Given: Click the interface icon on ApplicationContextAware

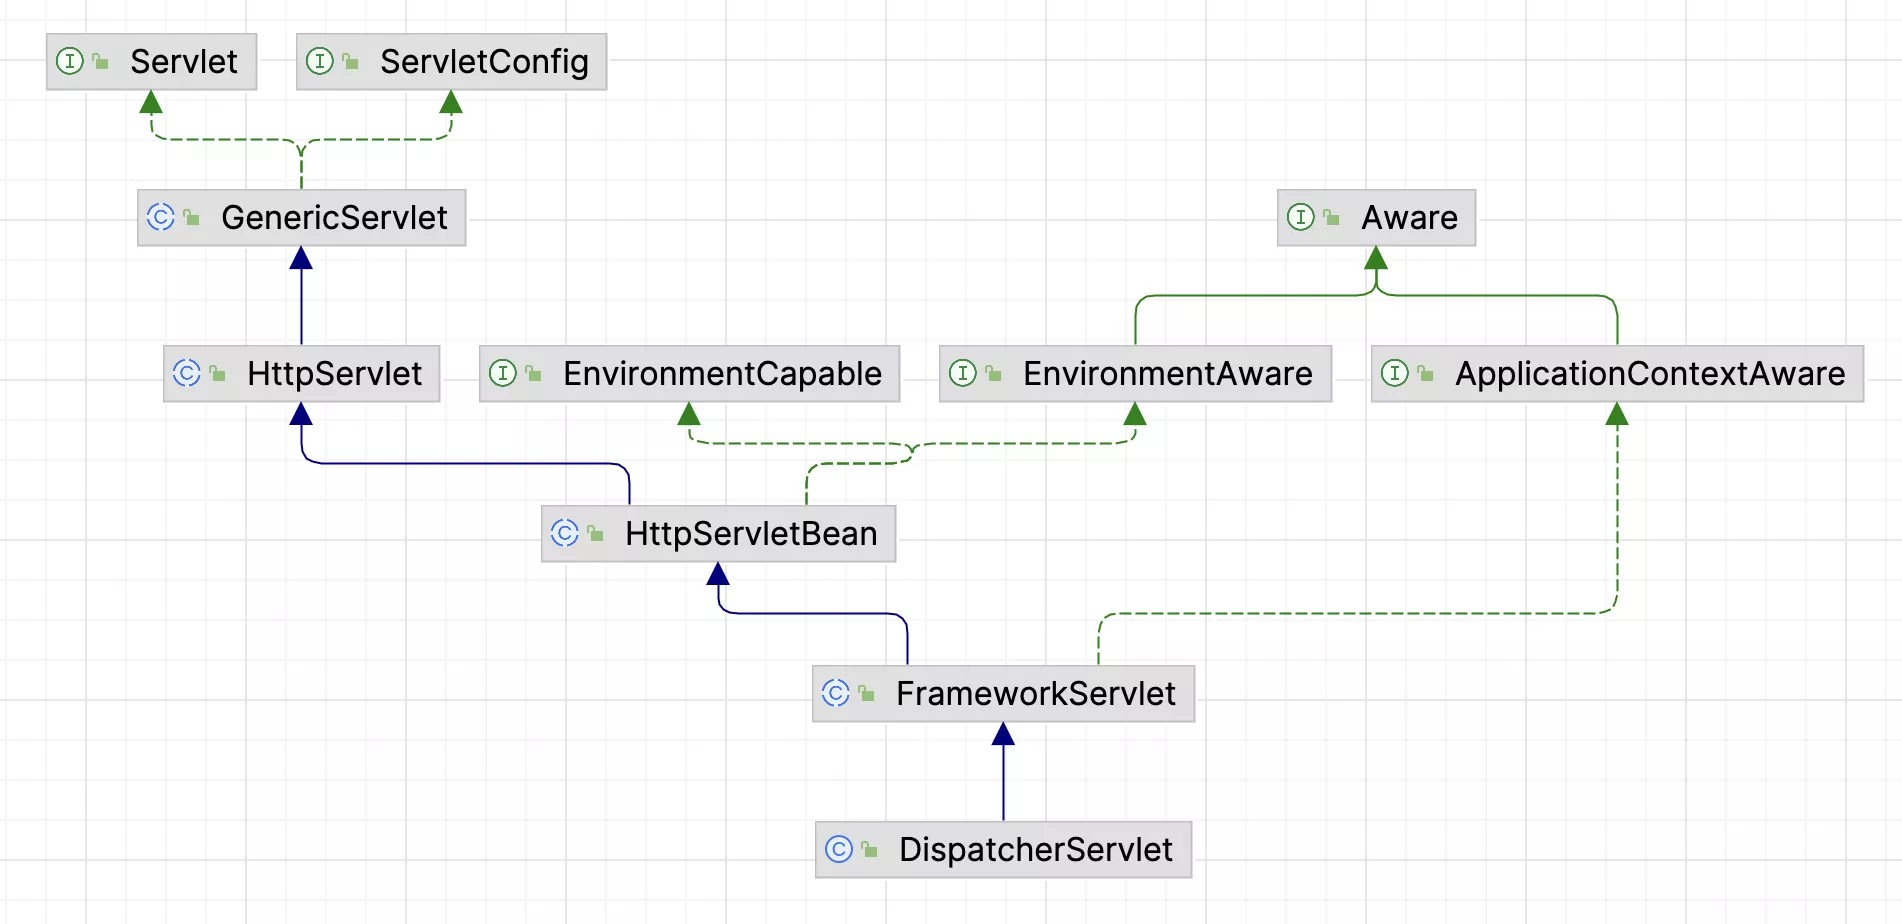Looking at the screenshot, I should pyautogui.click(x=1395, y=373).
